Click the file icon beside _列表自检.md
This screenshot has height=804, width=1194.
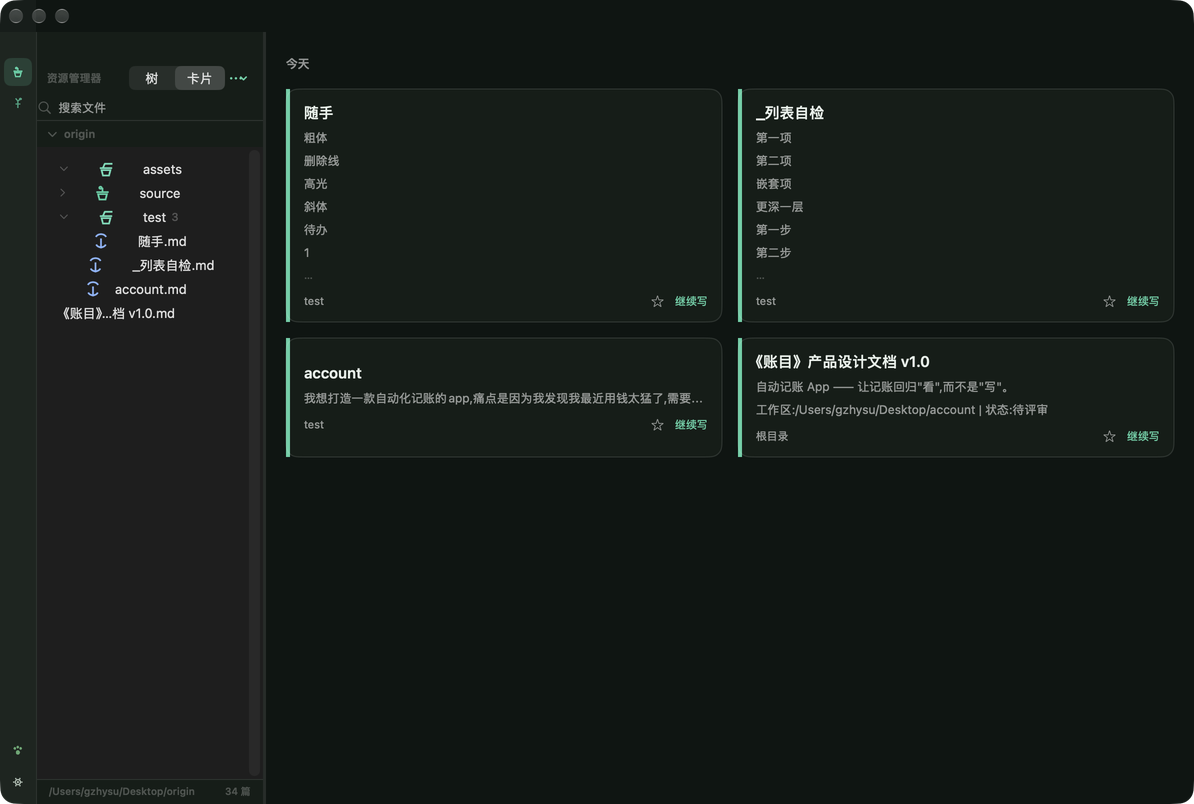click(x=95, y=265)
